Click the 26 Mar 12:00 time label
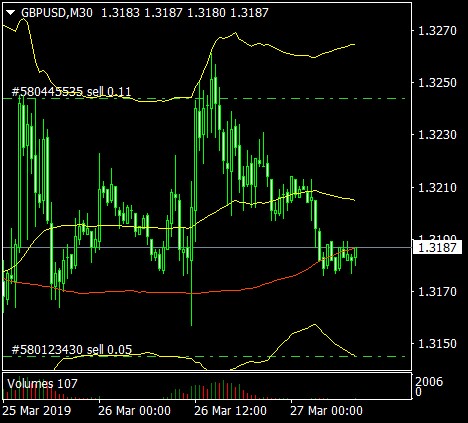The height and width of the screenshot is (423, 468). [x=230, y=411]
